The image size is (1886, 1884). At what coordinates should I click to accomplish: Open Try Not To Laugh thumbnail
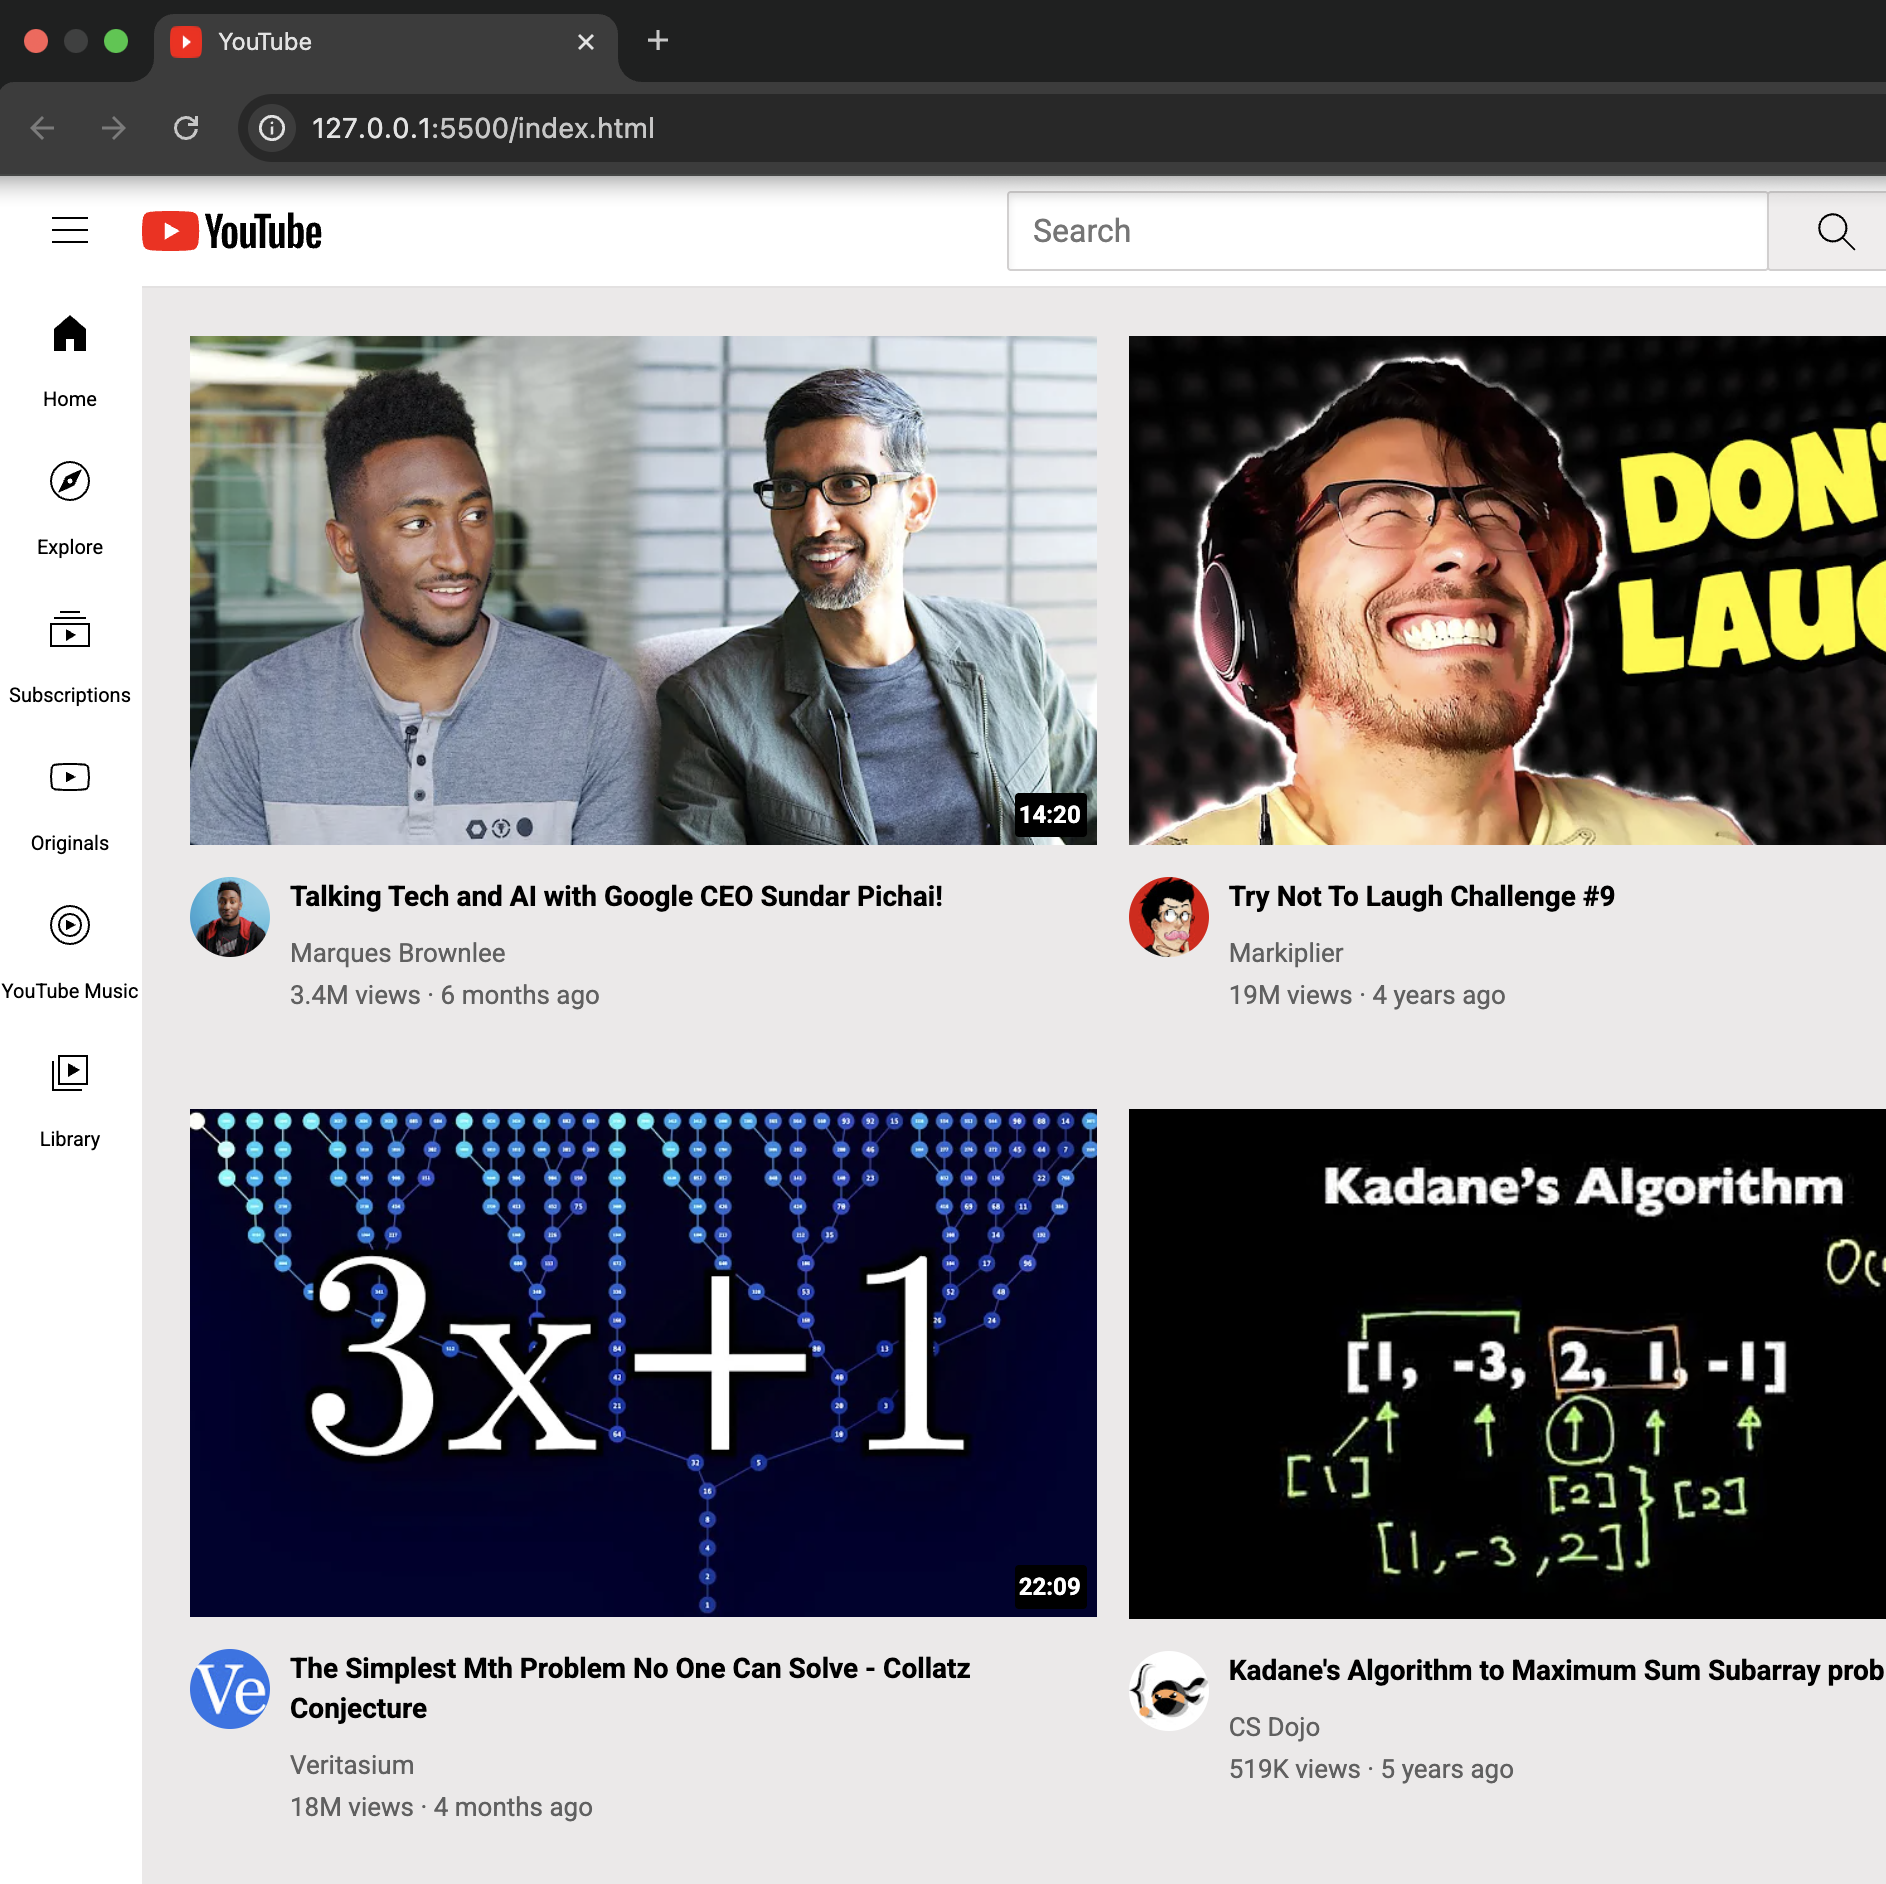pos(1507,590)
